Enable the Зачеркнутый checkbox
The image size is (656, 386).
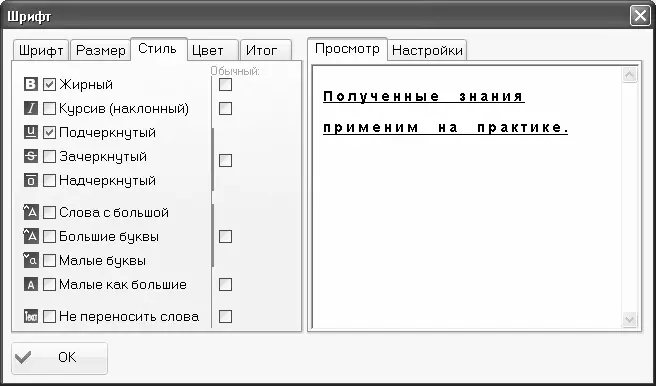click(49, 156)
